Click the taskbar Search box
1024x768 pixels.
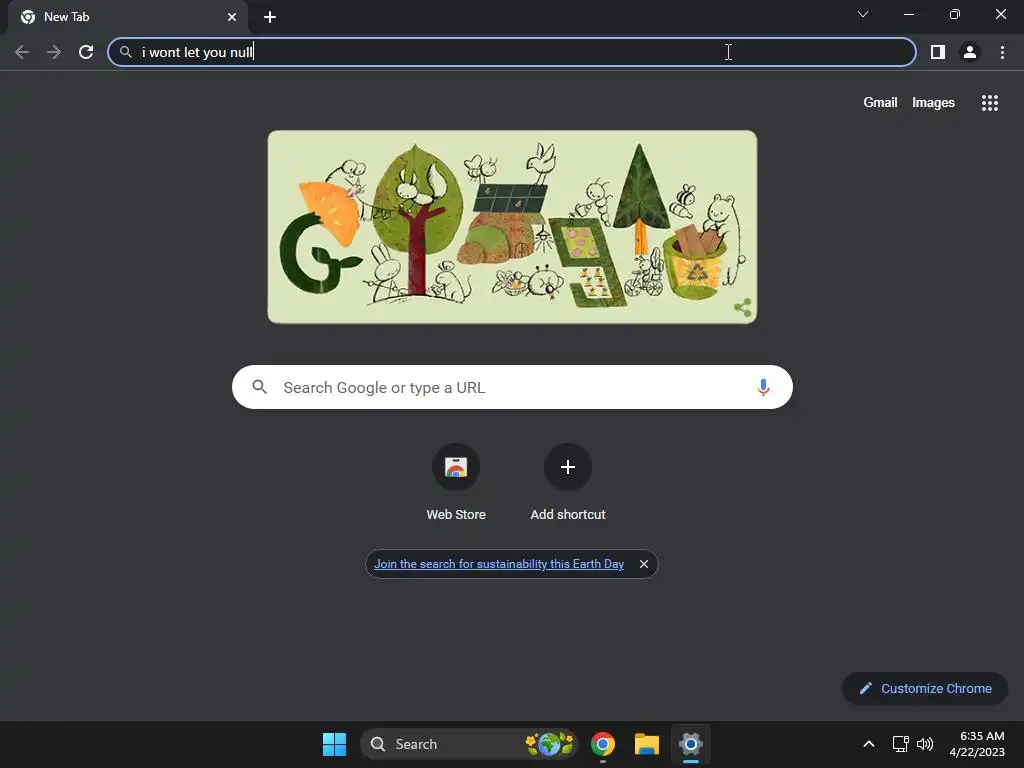pyautogui.click(x=469, y=744)
